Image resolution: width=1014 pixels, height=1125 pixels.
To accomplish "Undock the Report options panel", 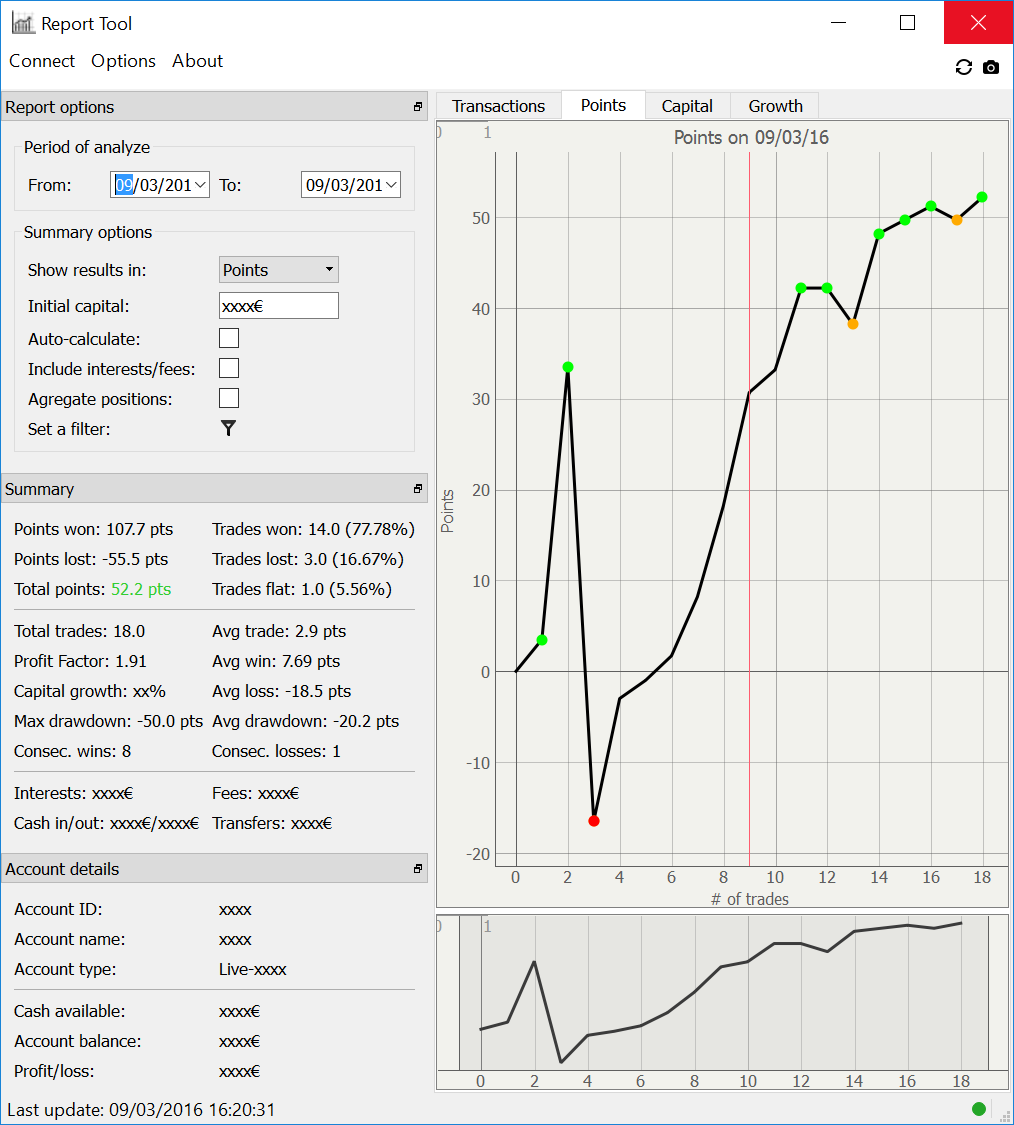I will [x=418, y=107].
